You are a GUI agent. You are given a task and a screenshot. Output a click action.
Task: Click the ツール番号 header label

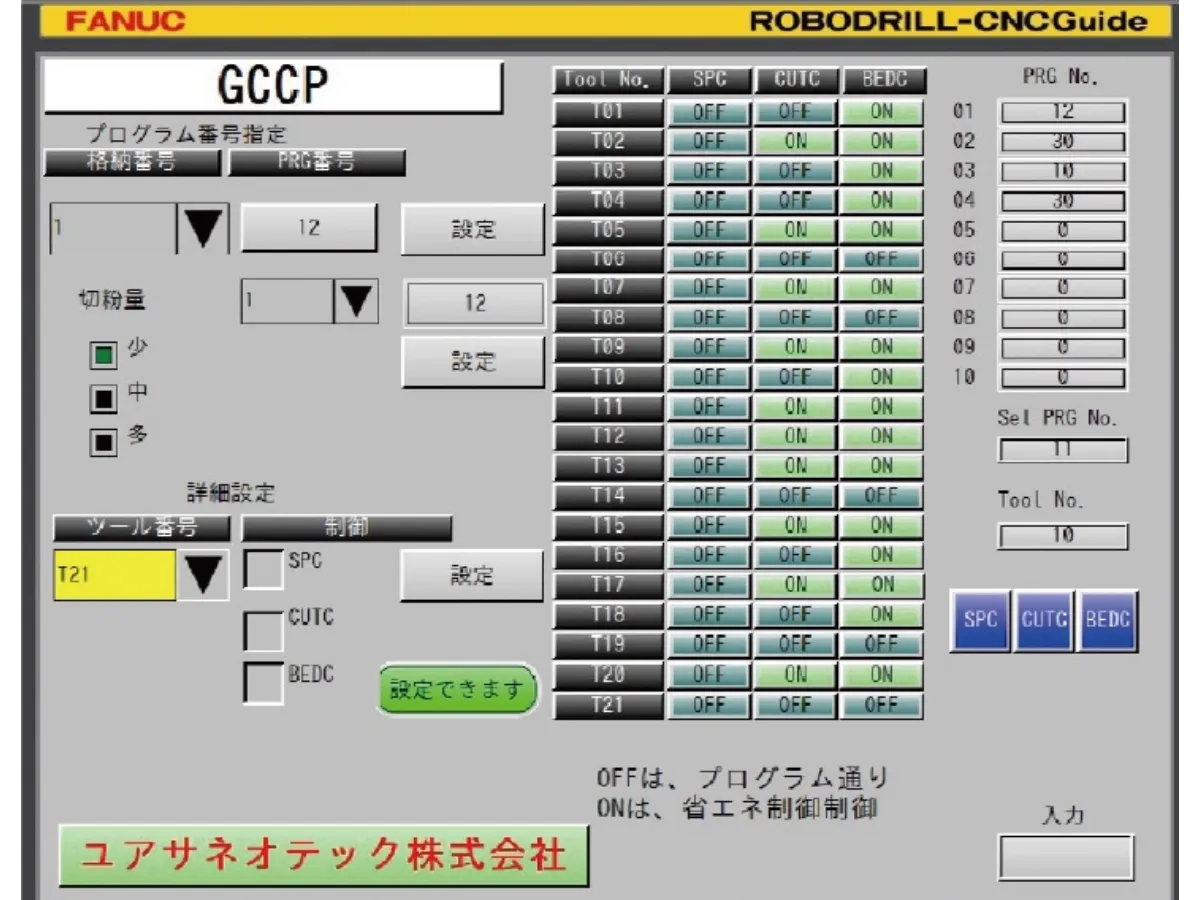[x=142, y=527]
